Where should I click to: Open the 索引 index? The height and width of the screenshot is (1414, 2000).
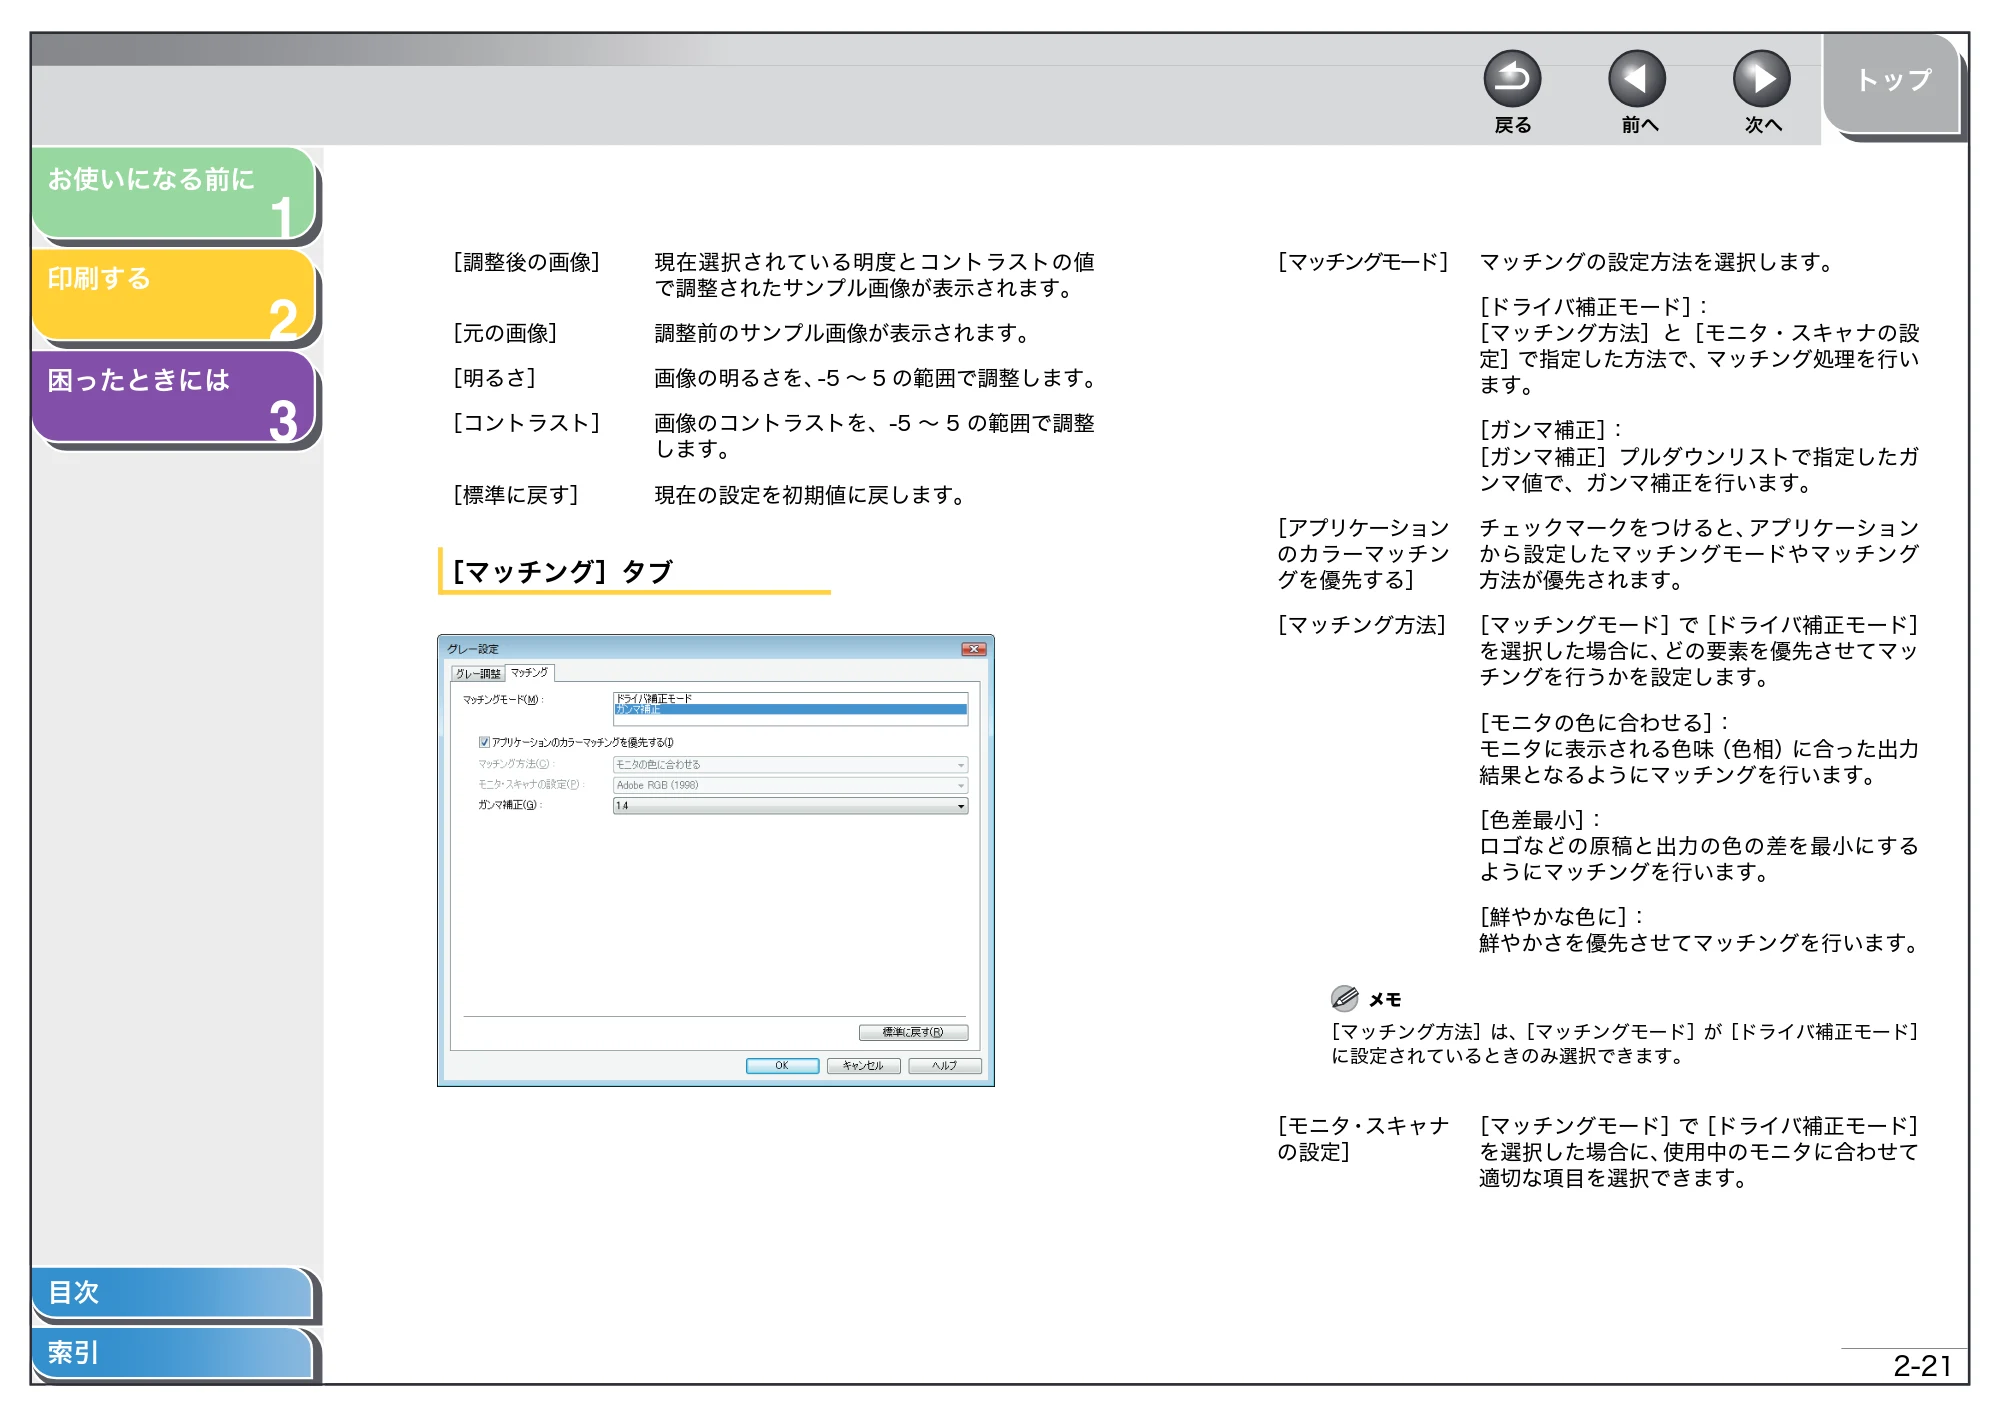point(172,1353)
